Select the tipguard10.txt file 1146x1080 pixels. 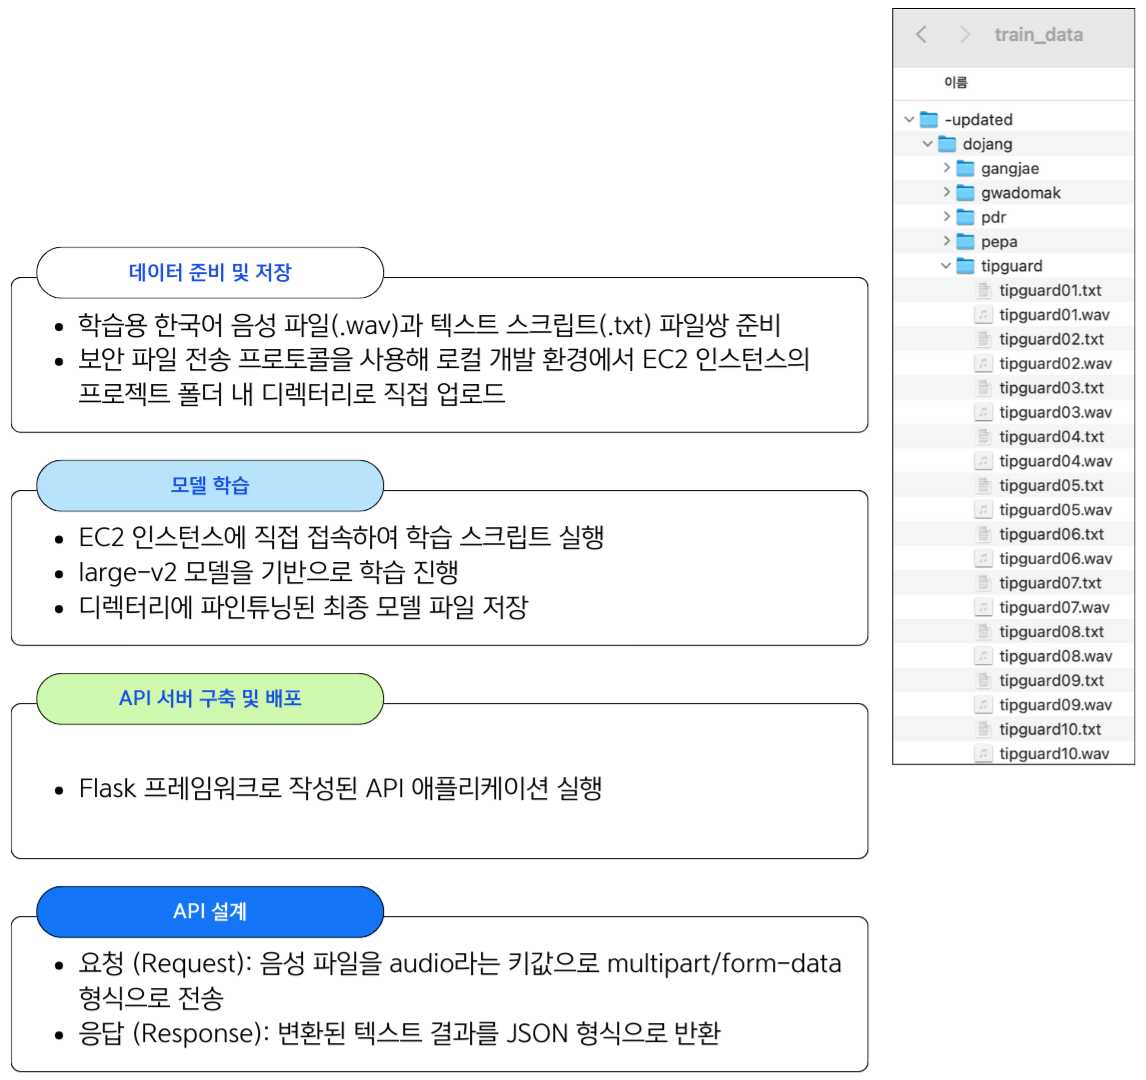click(x=1050, y=729)
